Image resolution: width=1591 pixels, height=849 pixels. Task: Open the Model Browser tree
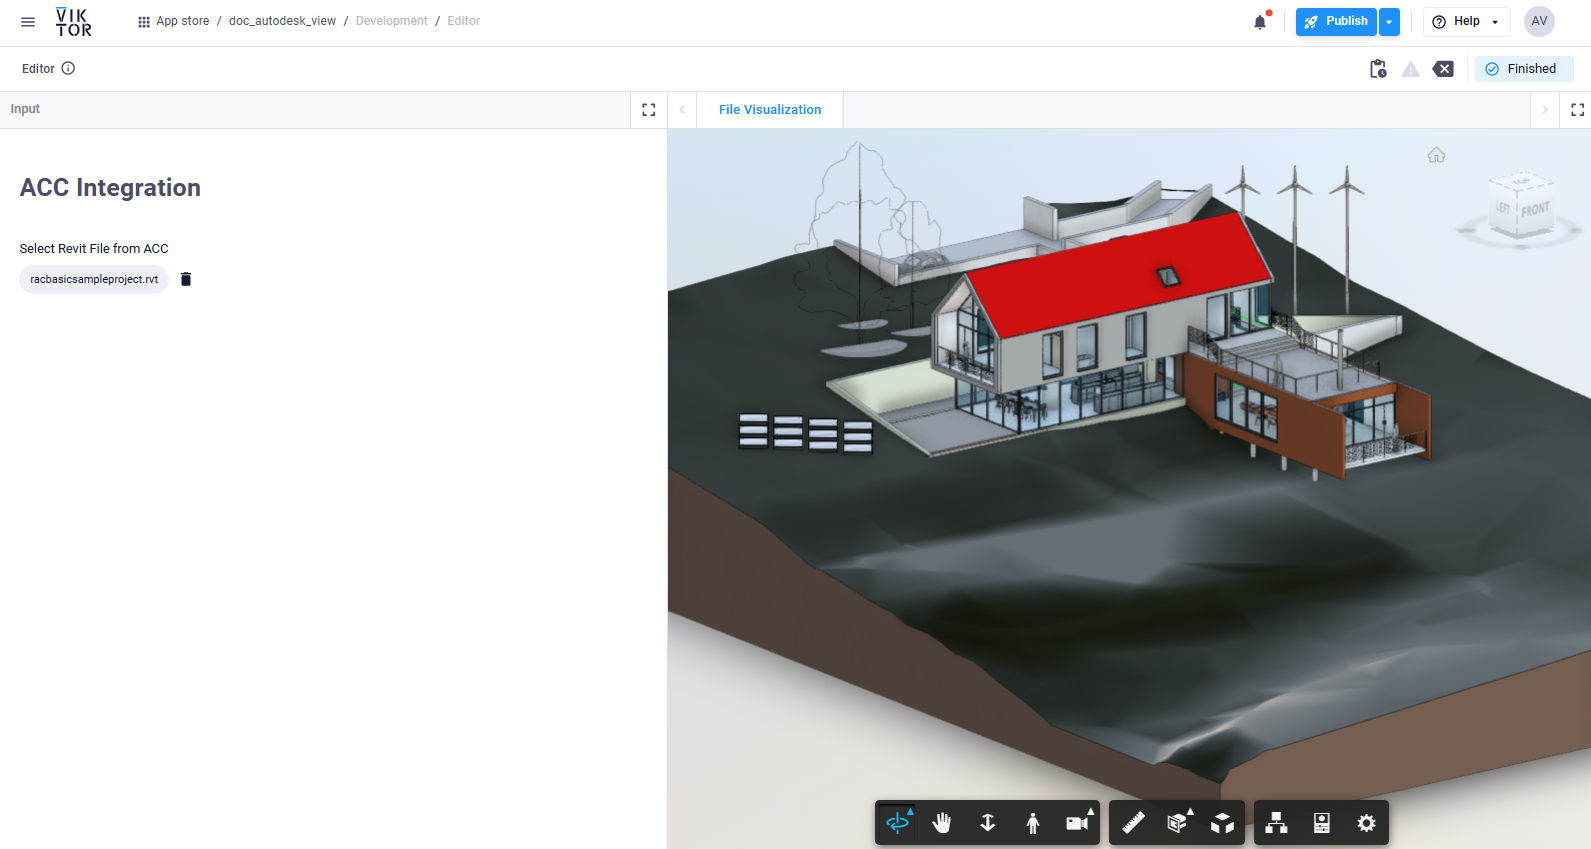pyautogui.click(x=1276, y=823)
